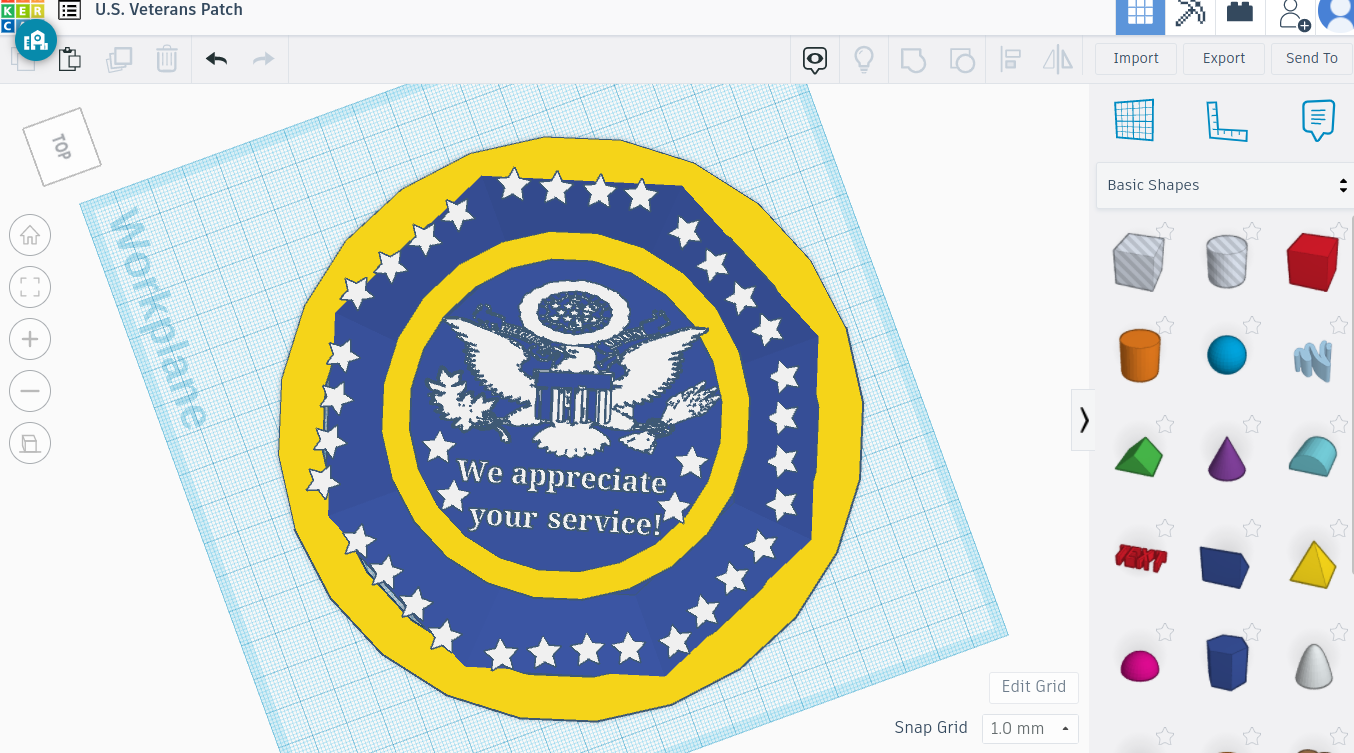Open the designs list menu icon
The width and height of the screenshot is (1354, 753).
coord(69,10)
